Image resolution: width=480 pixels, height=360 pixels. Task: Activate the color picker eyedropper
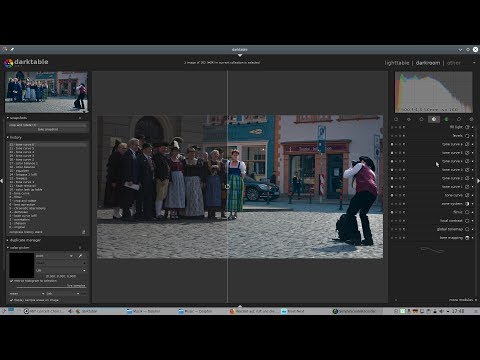tap(80, 256)
